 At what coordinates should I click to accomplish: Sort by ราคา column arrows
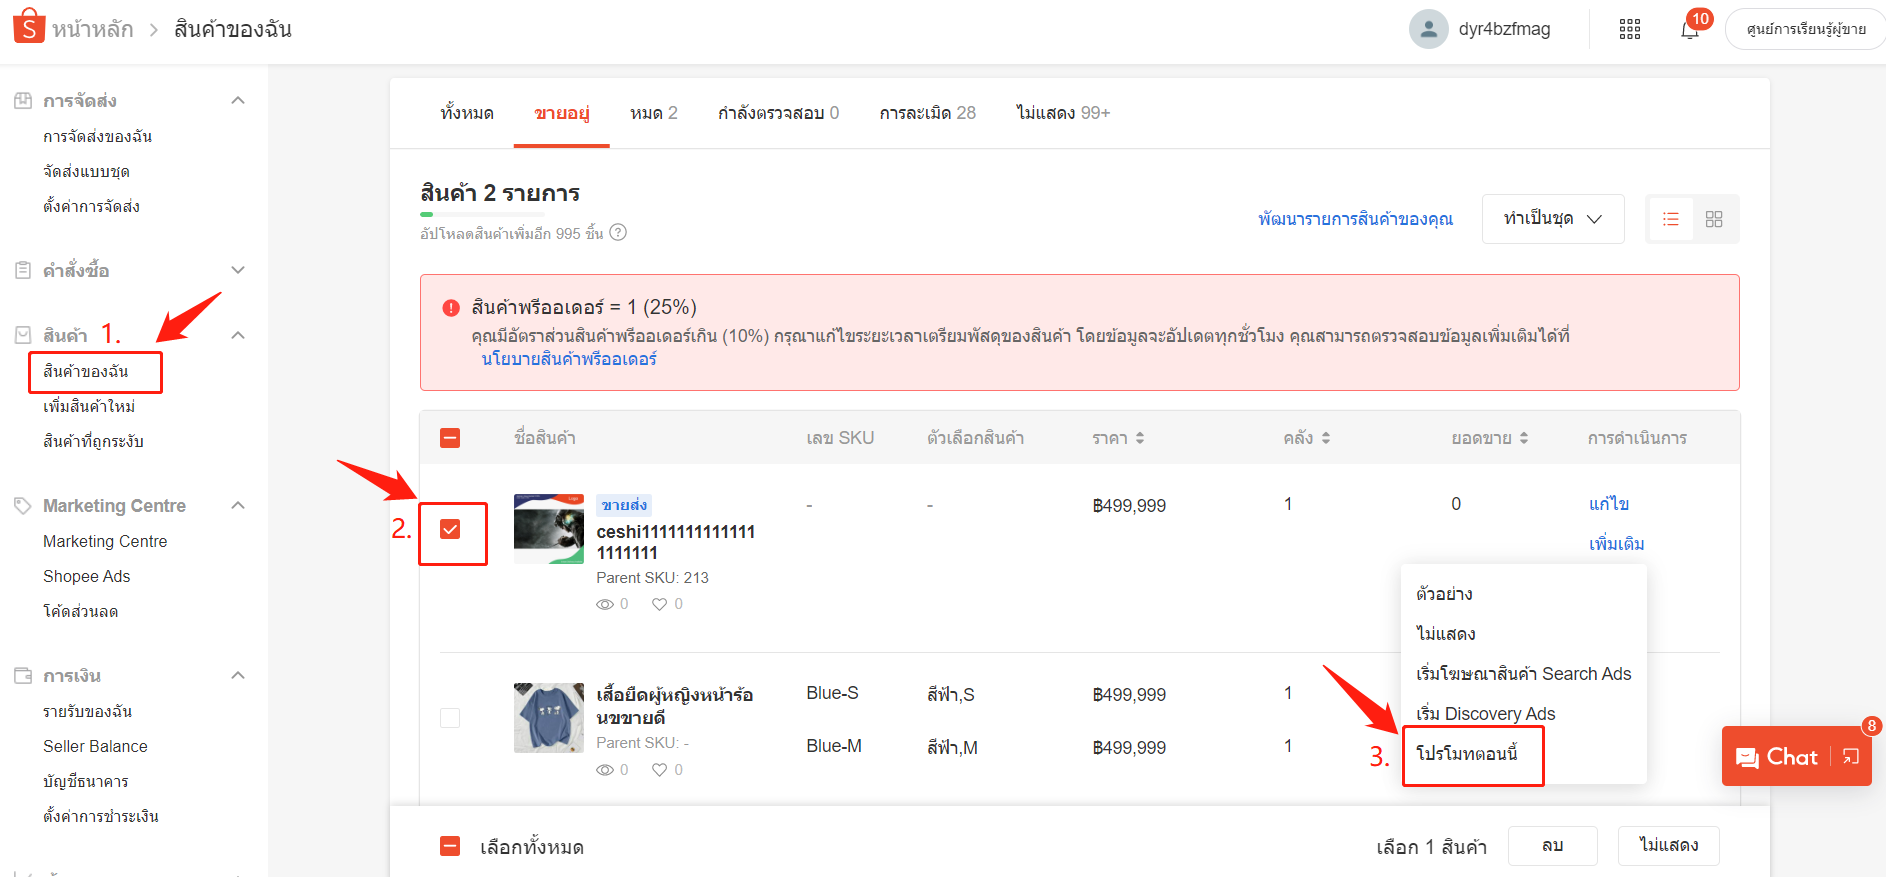pos(1140,438)
